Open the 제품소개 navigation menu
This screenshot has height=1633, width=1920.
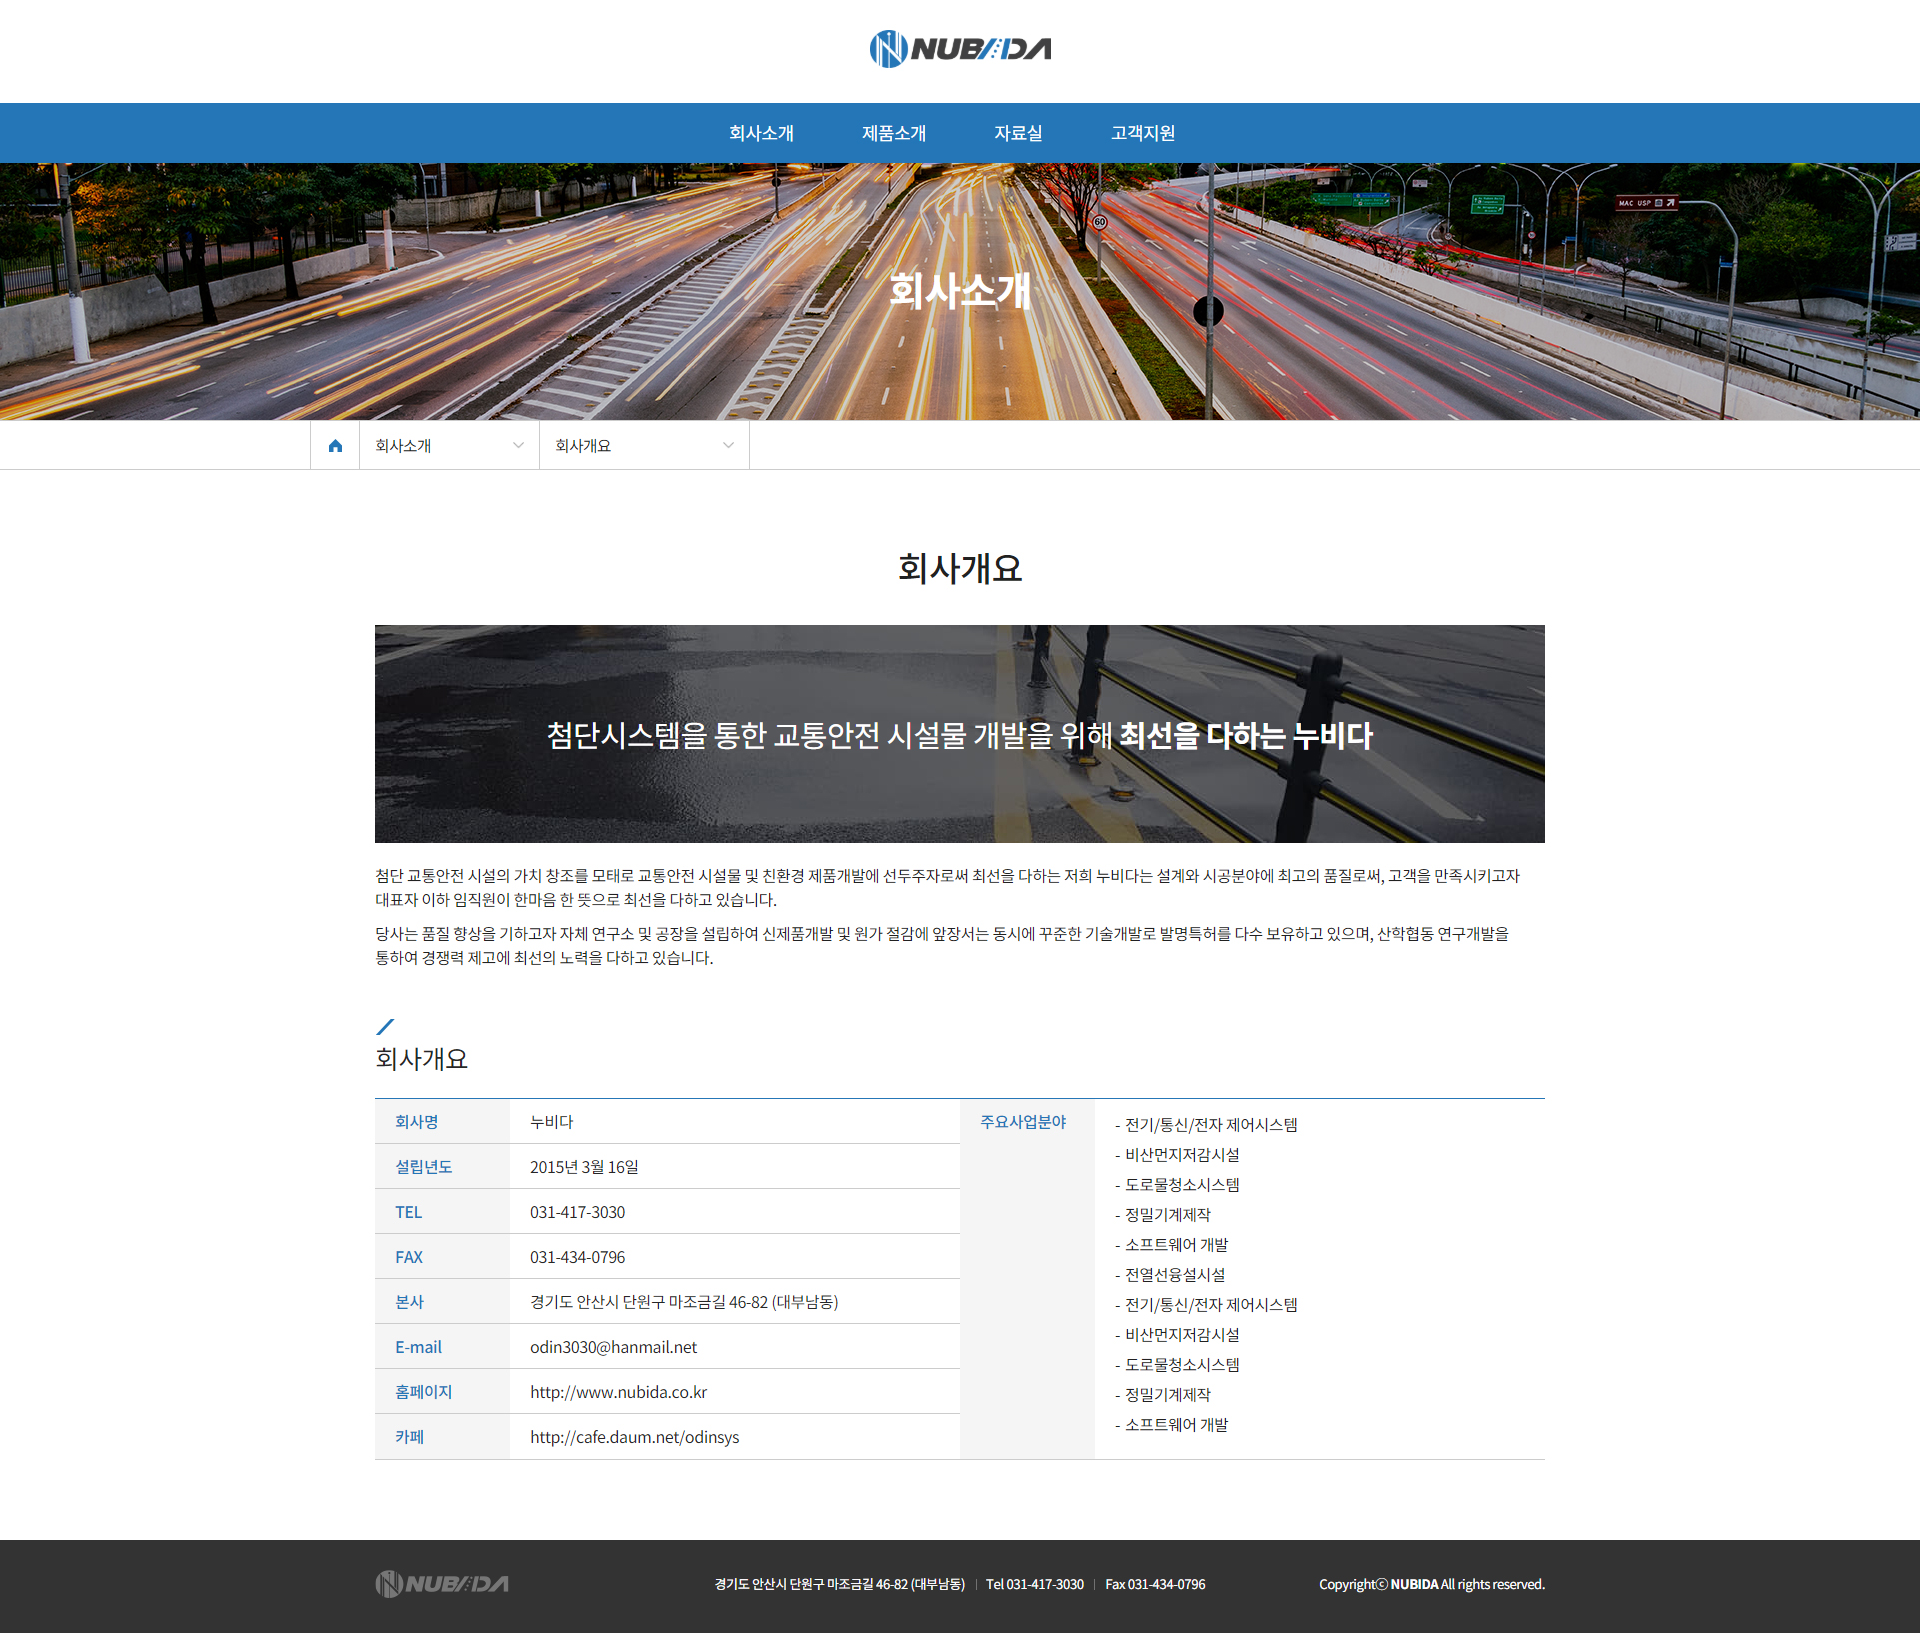coord(894,133)
